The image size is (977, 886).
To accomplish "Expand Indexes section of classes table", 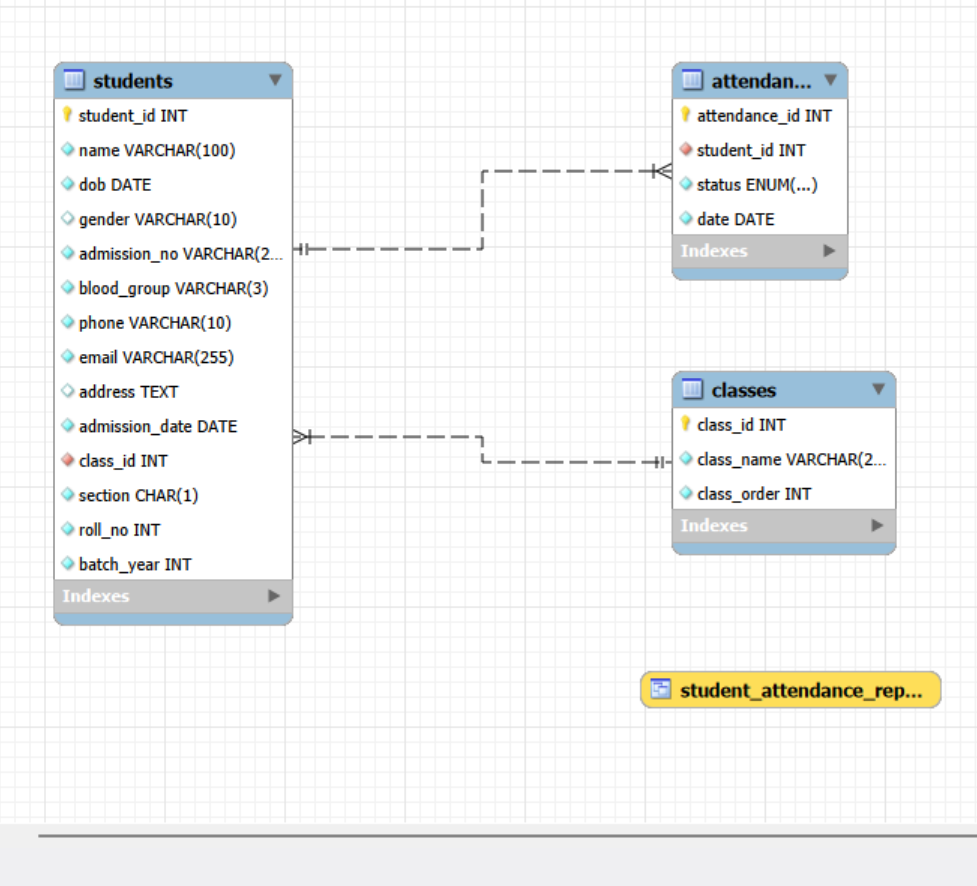I will pyautogui.click(x=877, y=525).
